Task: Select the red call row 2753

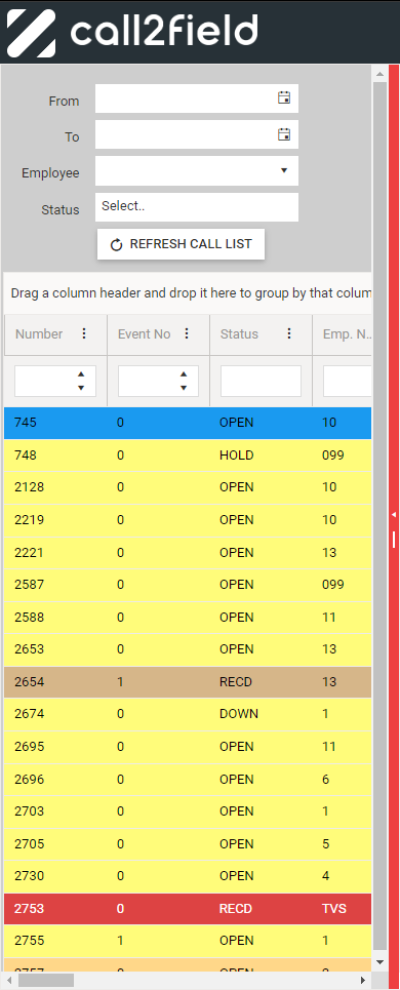Action: point(187,909)
